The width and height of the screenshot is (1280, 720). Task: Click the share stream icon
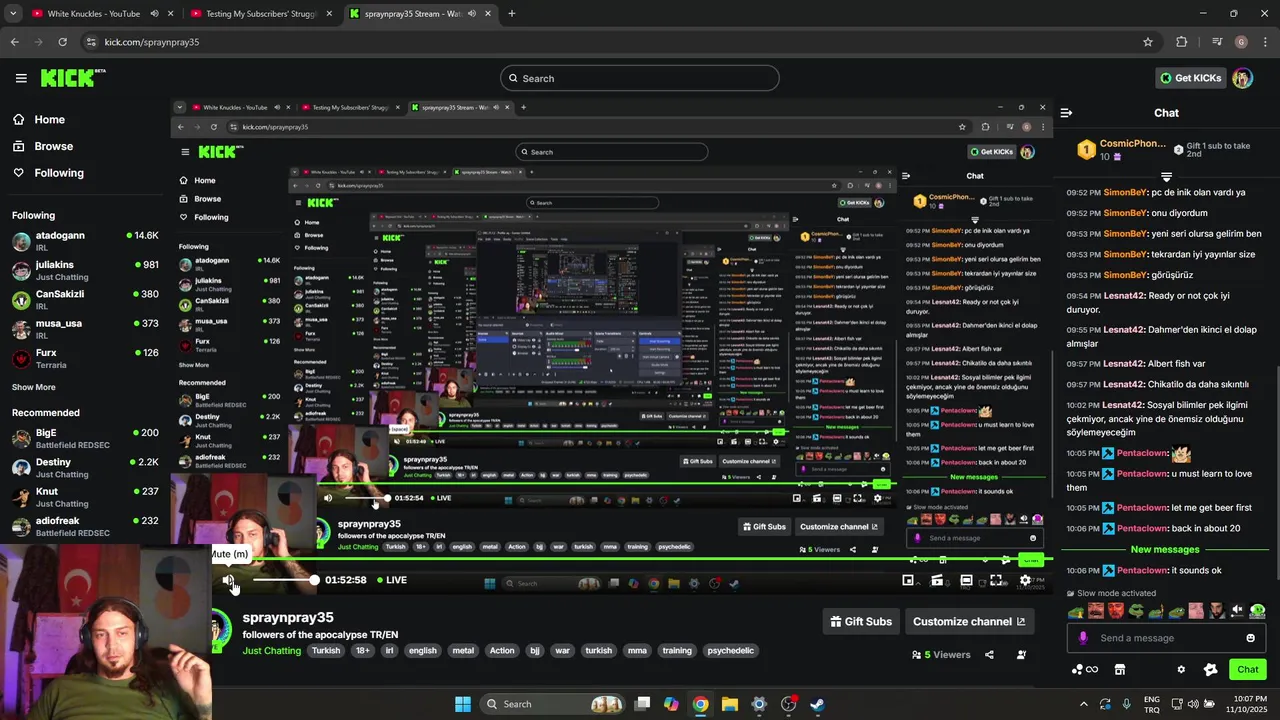tap(989, 655)
